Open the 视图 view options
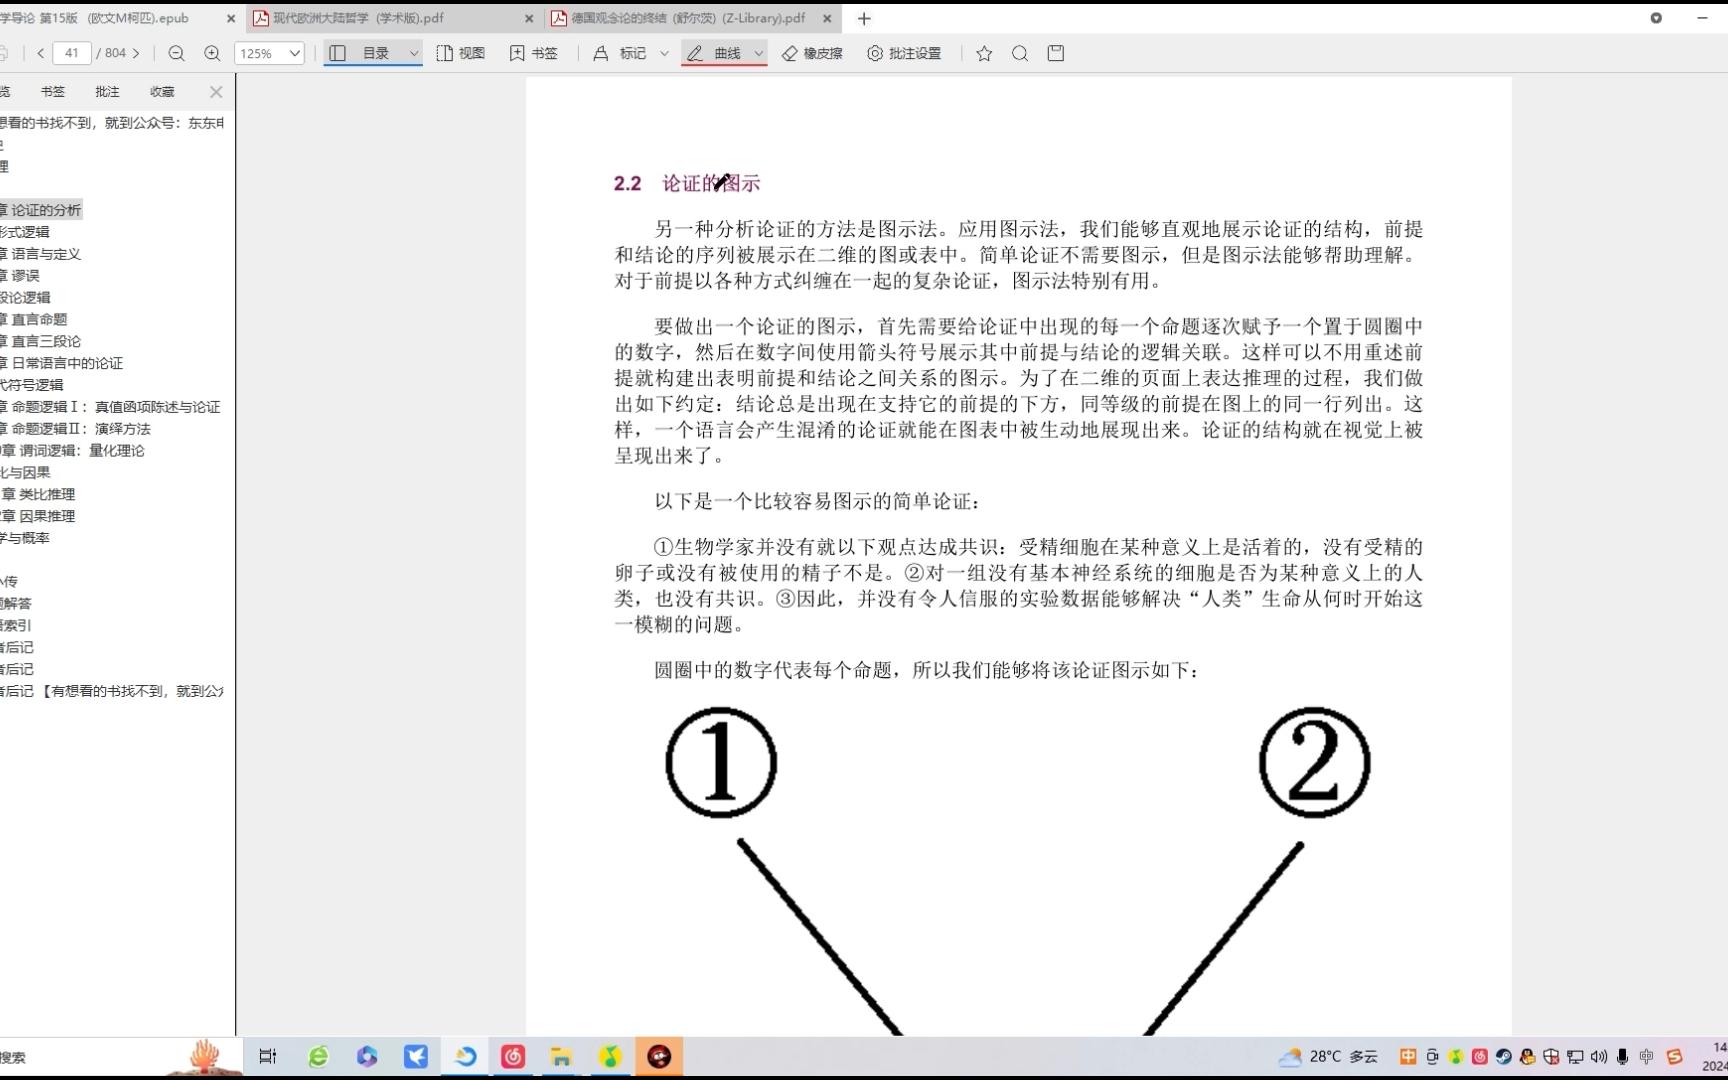The image size is (1728, 1080). coord(460,53)
